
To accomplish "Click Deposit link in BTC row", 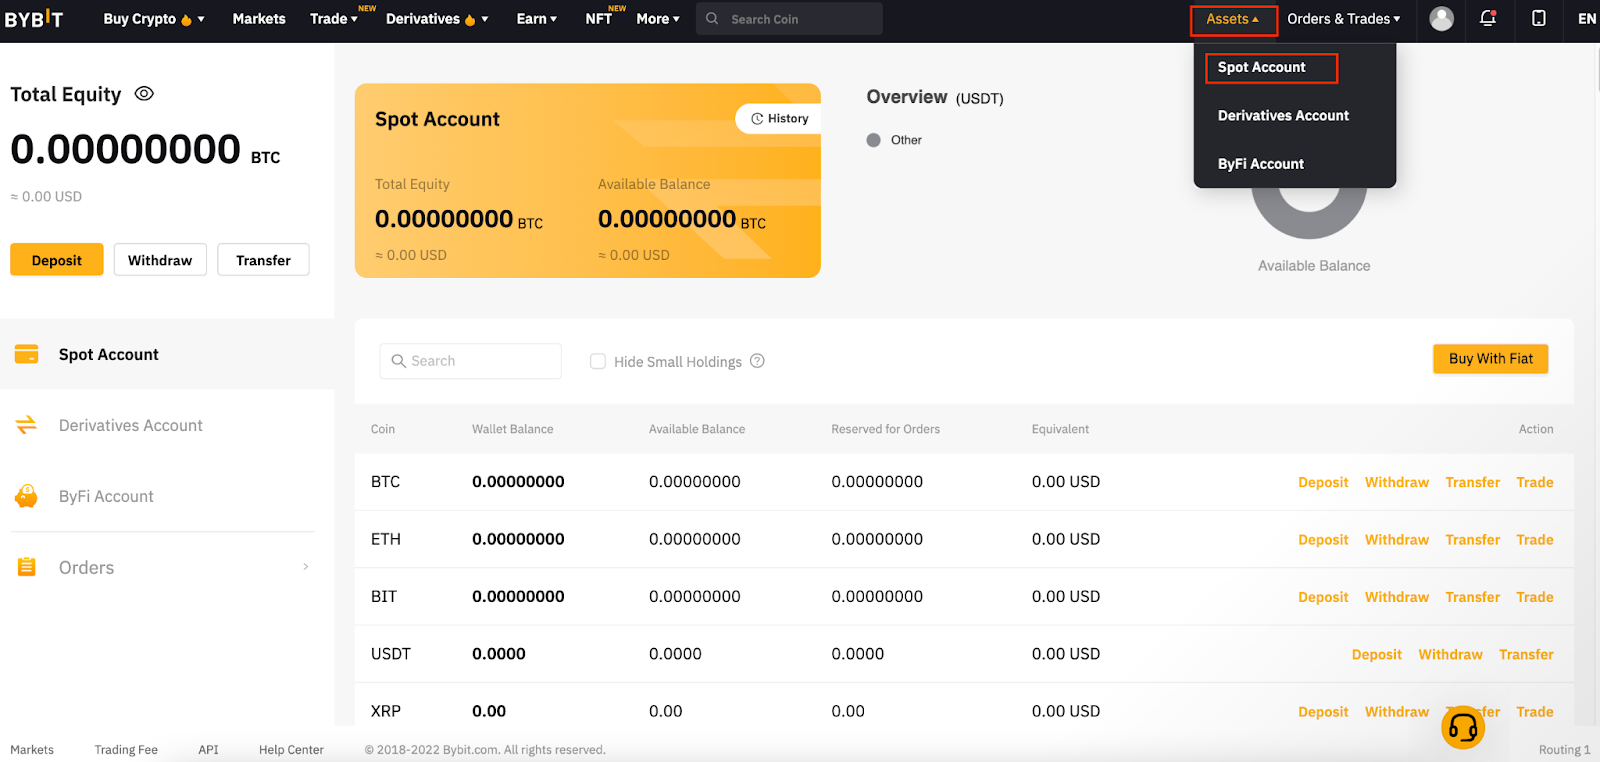I will click(1323, 482).
